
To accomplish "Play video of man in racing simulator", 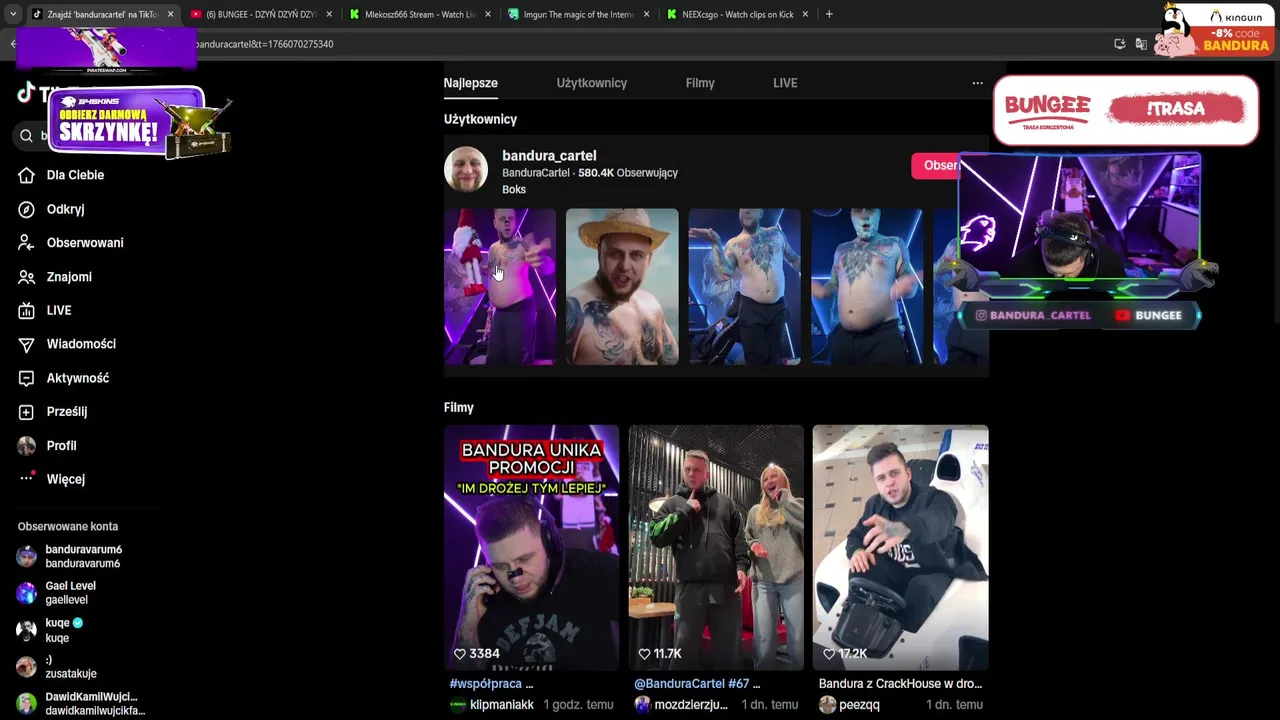I will click(x=900, y=548).
